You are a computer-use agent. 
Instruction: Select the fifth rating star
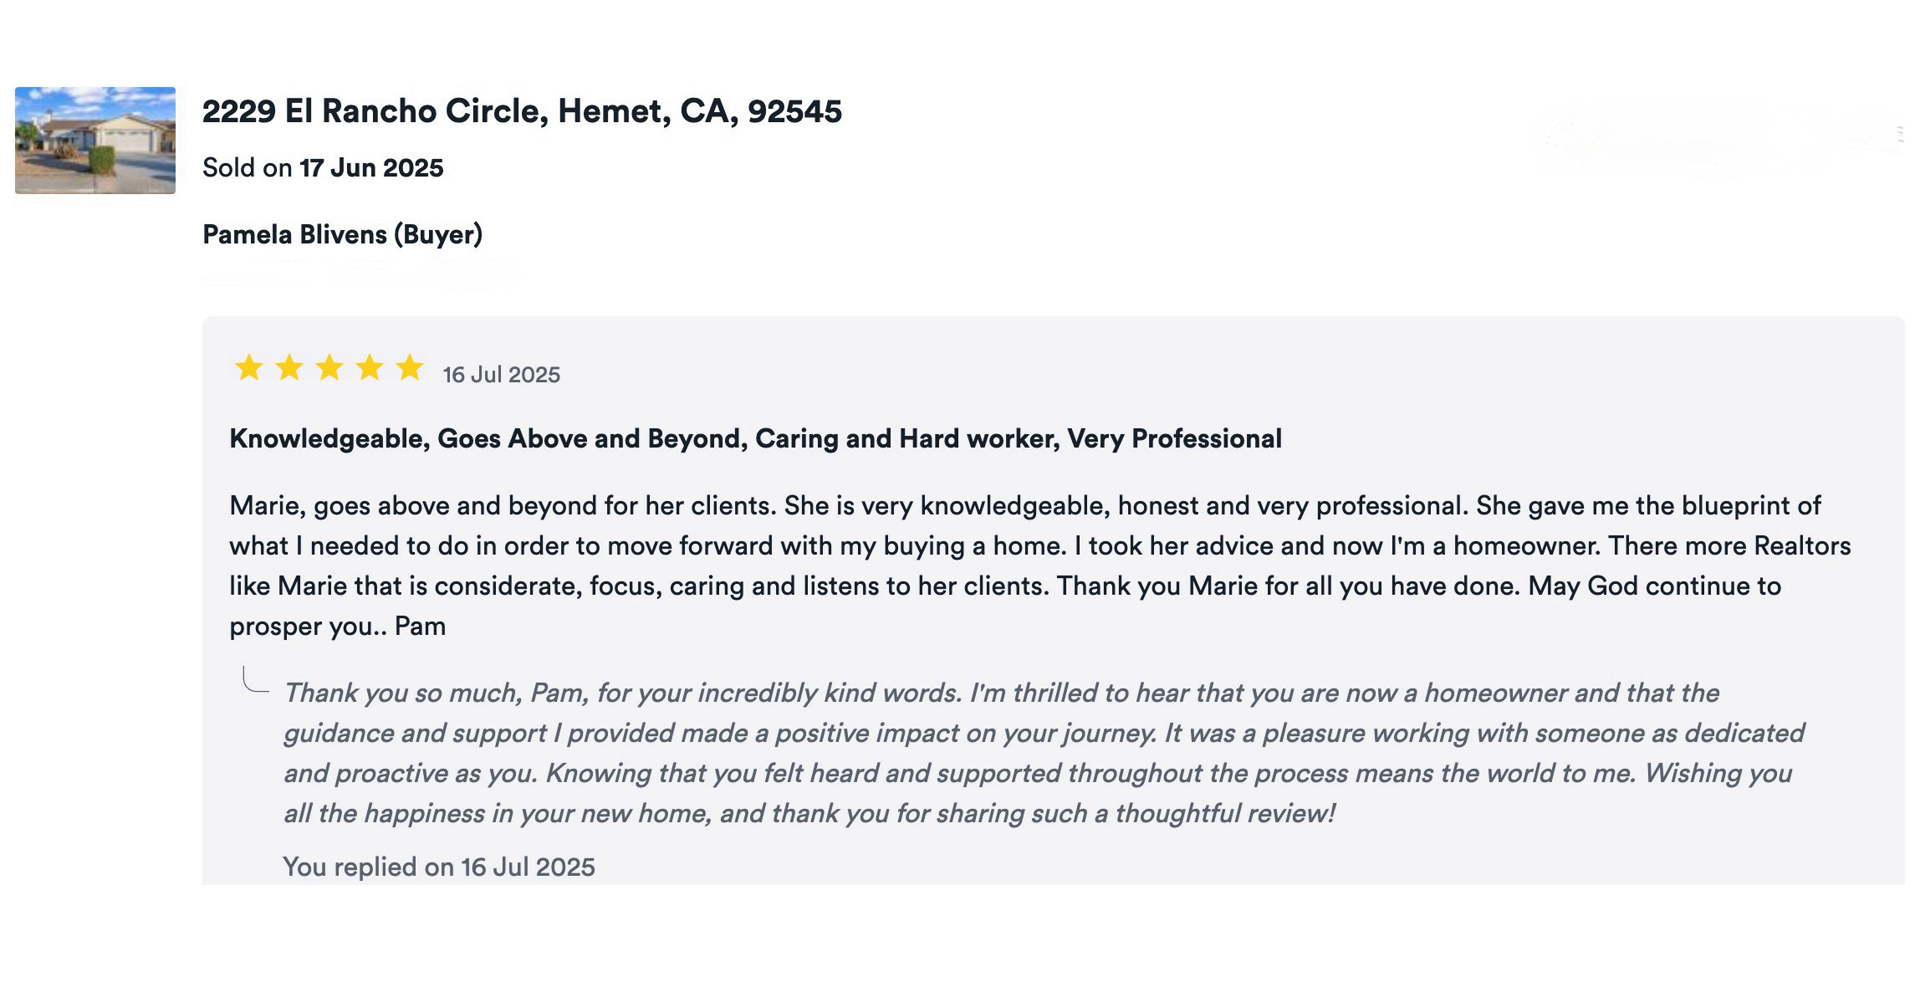point(409,368)
